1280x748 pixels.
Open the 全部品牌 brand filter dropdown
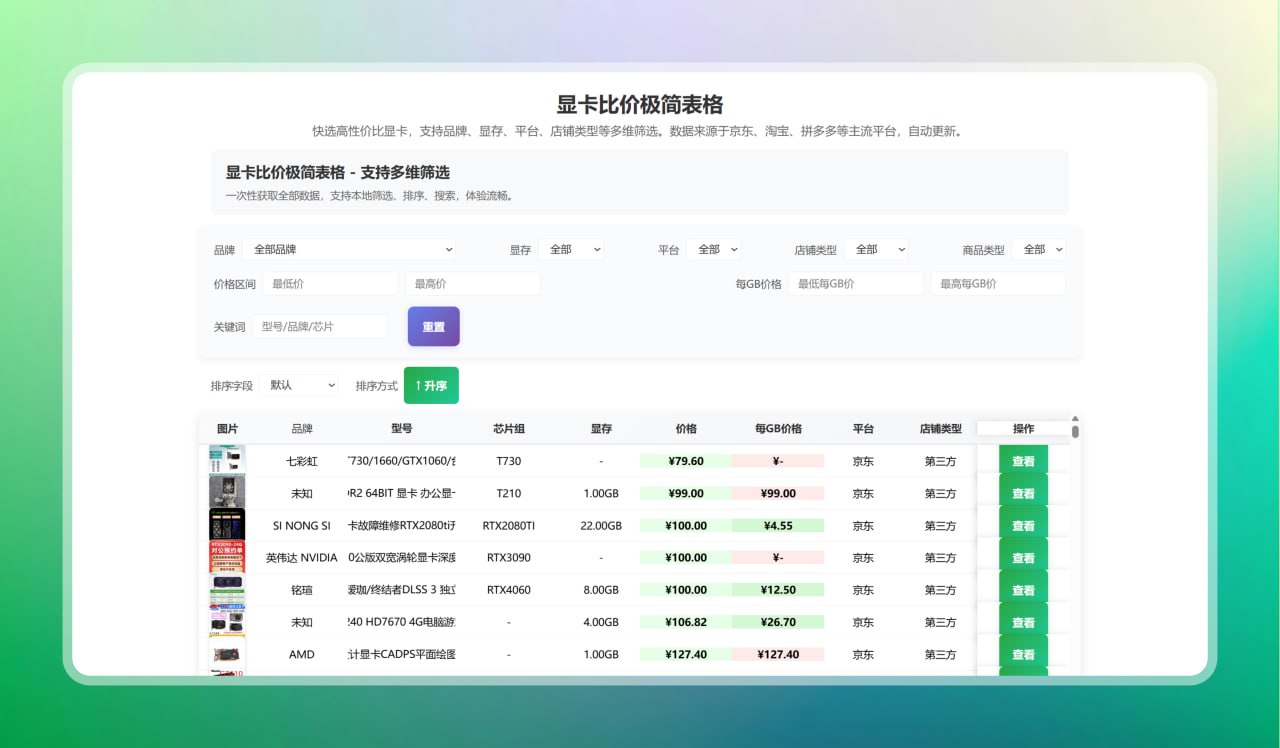pos(350,249)
